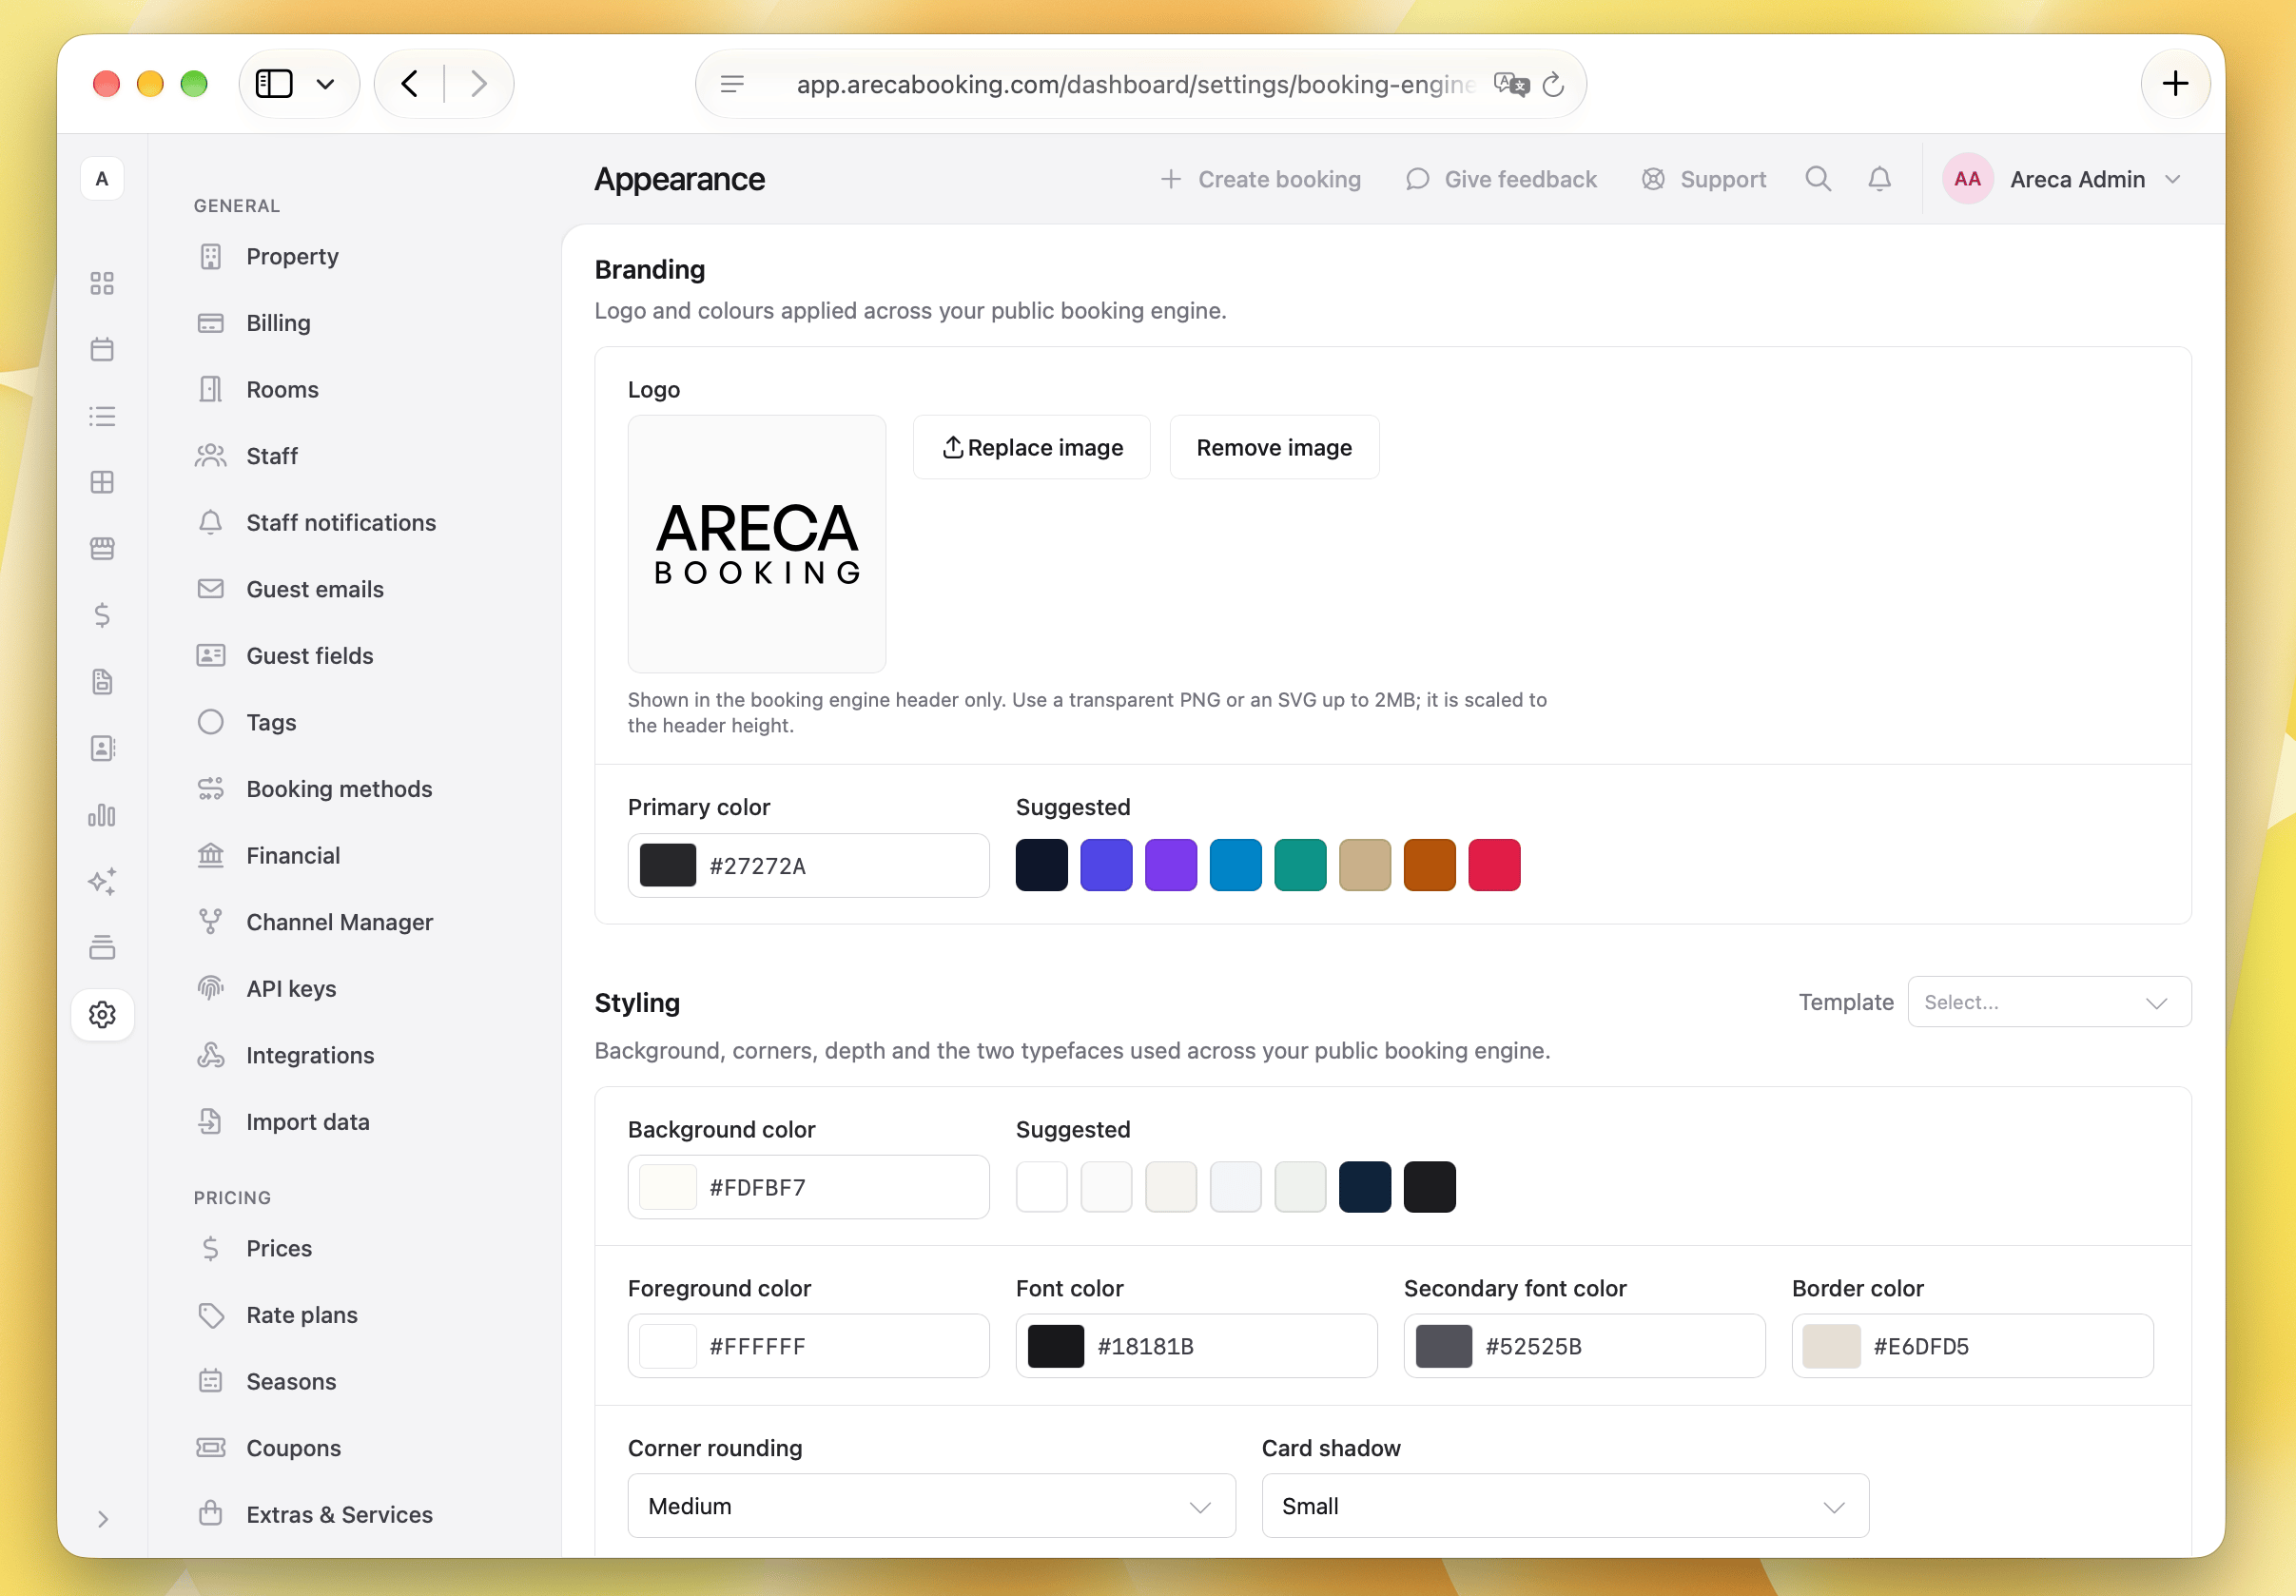Click the Border color hex field
This screenshot has height=1596, width=2296.
pos(1972,1346)
